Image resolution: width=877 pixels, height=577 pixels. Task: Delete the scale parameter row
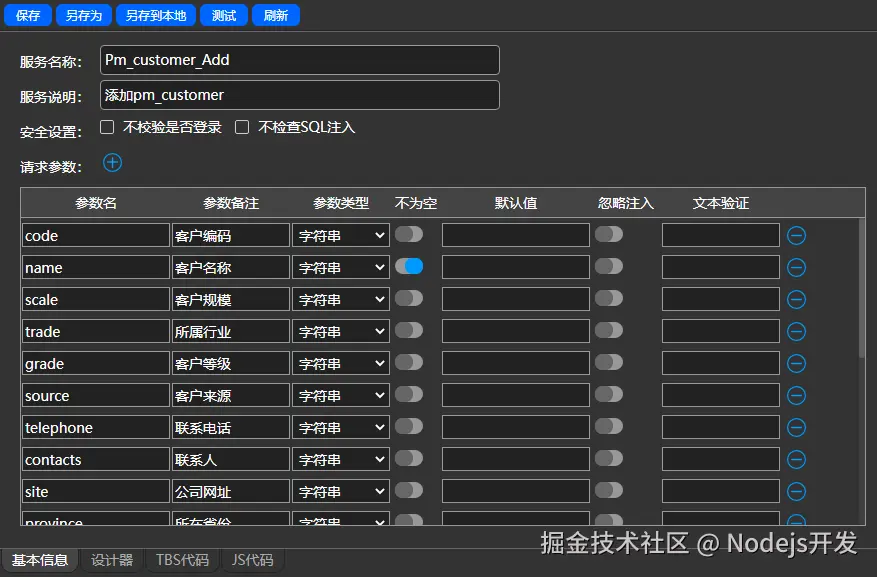point(796,298)
